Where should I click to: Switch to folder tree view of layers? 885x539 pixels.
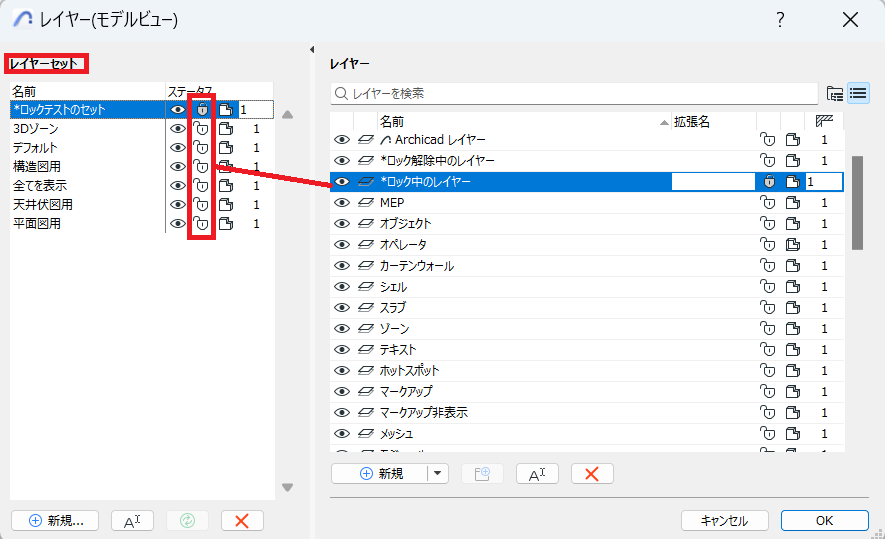pyautogui.click(x=835, y=93)
